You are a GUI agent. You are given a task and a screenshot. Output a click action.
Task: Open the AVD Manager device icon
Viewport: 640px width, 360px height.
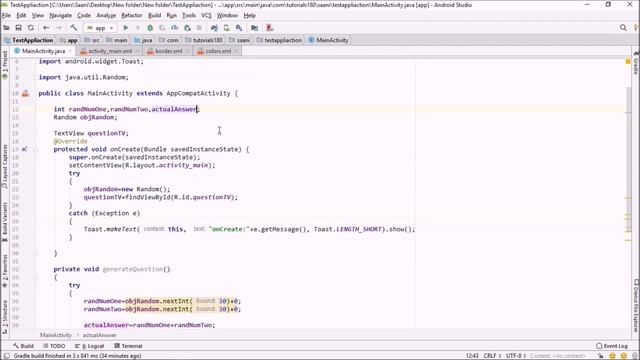pos(227,28)
